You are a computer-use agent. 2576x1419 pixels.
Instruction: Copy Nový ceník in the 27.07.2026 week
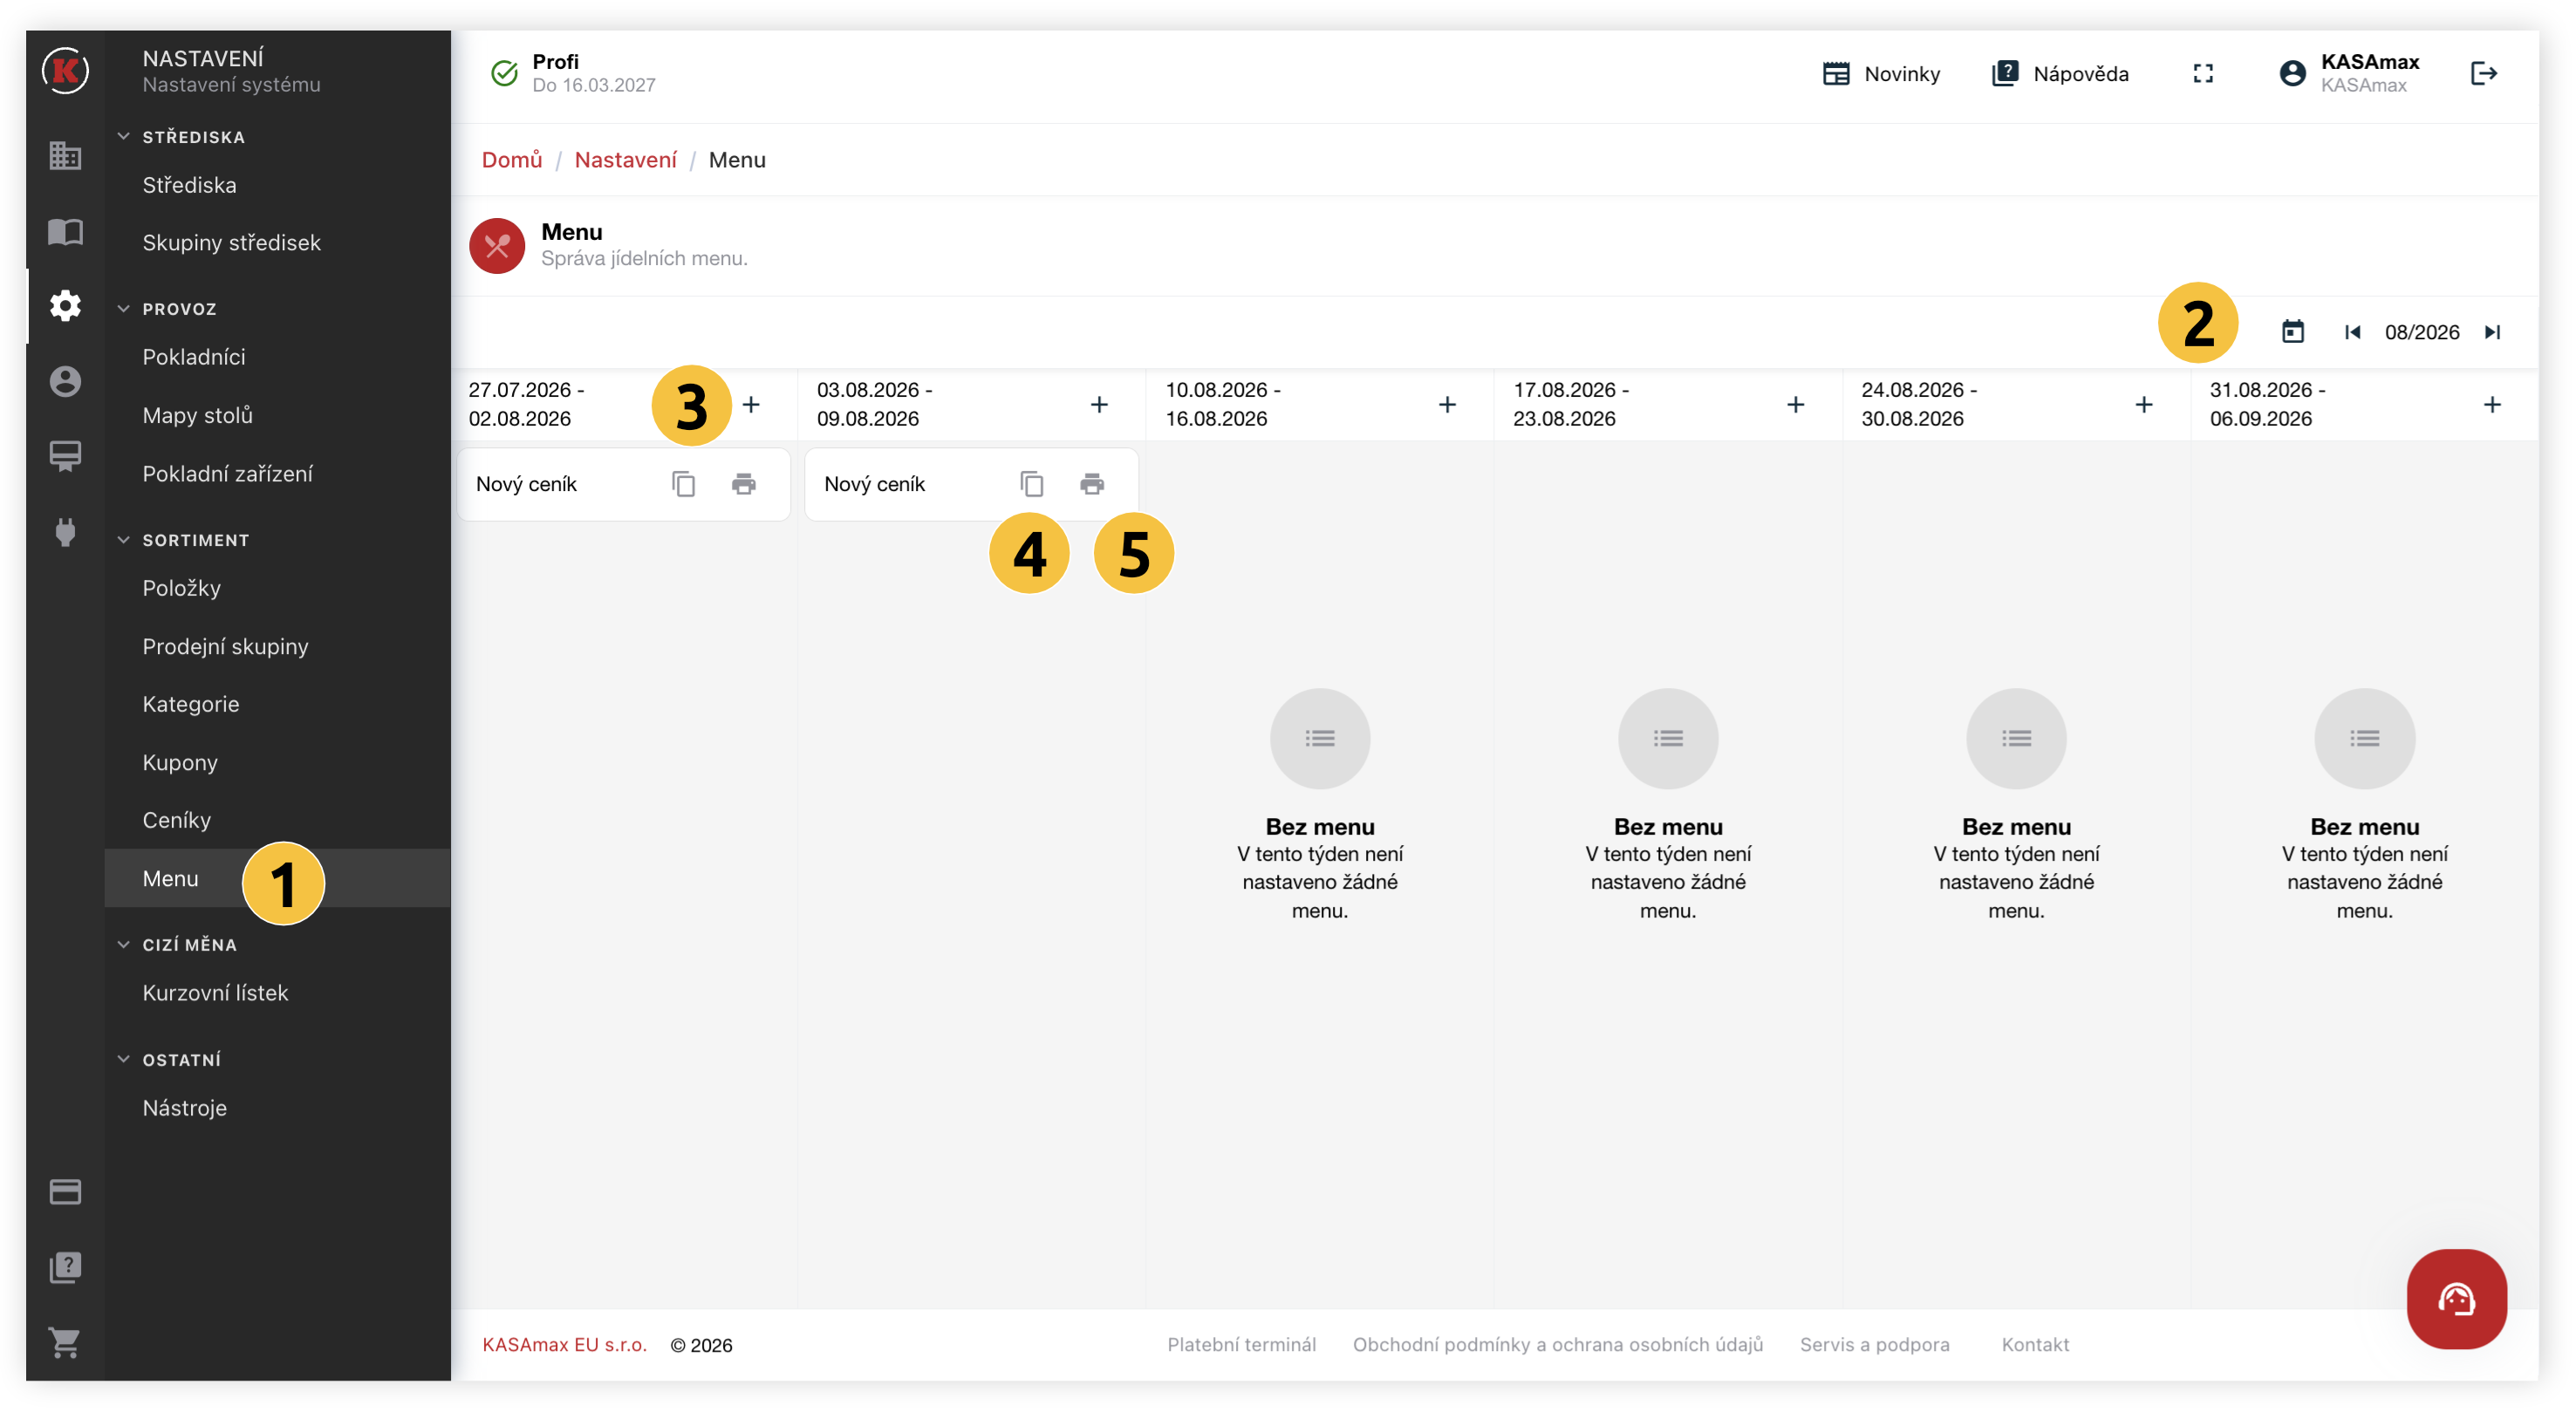684,484
